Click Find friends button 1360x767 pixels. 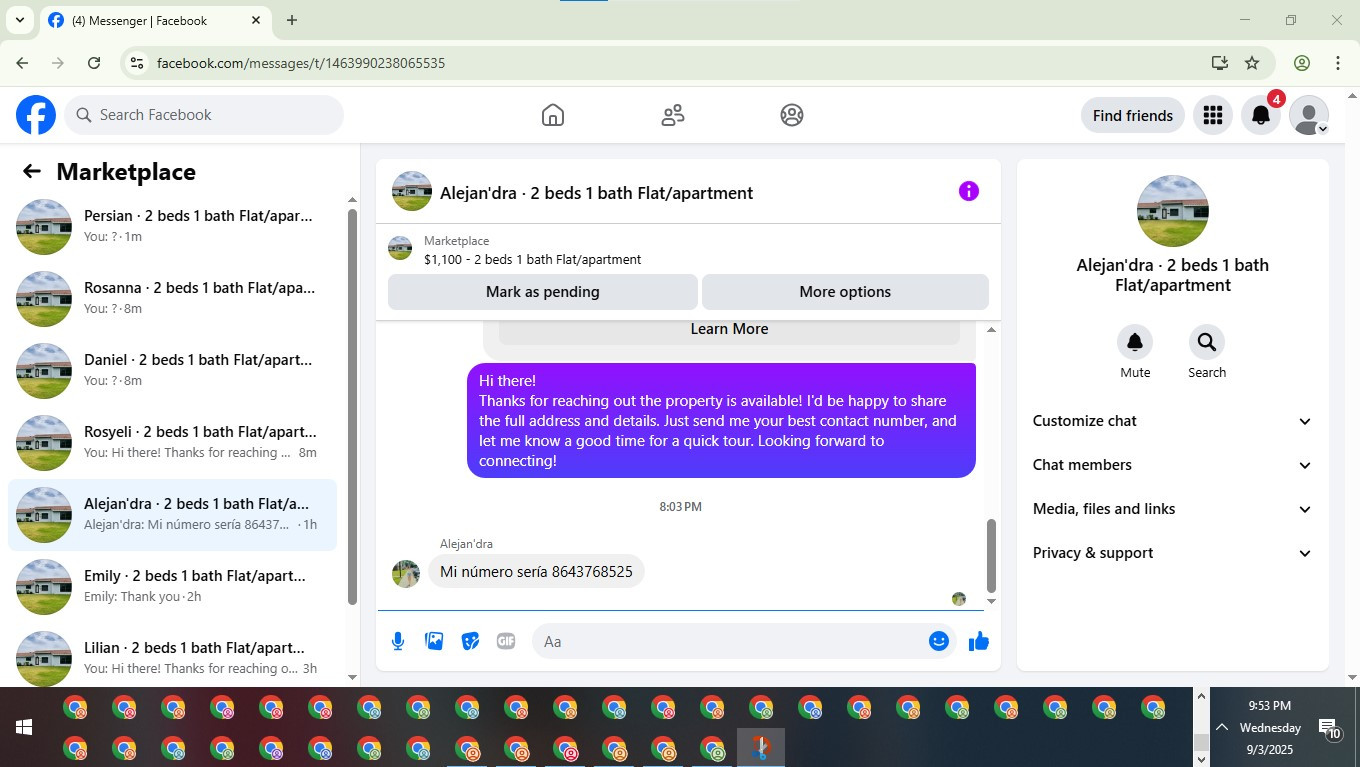click(x=1133, y=115)
